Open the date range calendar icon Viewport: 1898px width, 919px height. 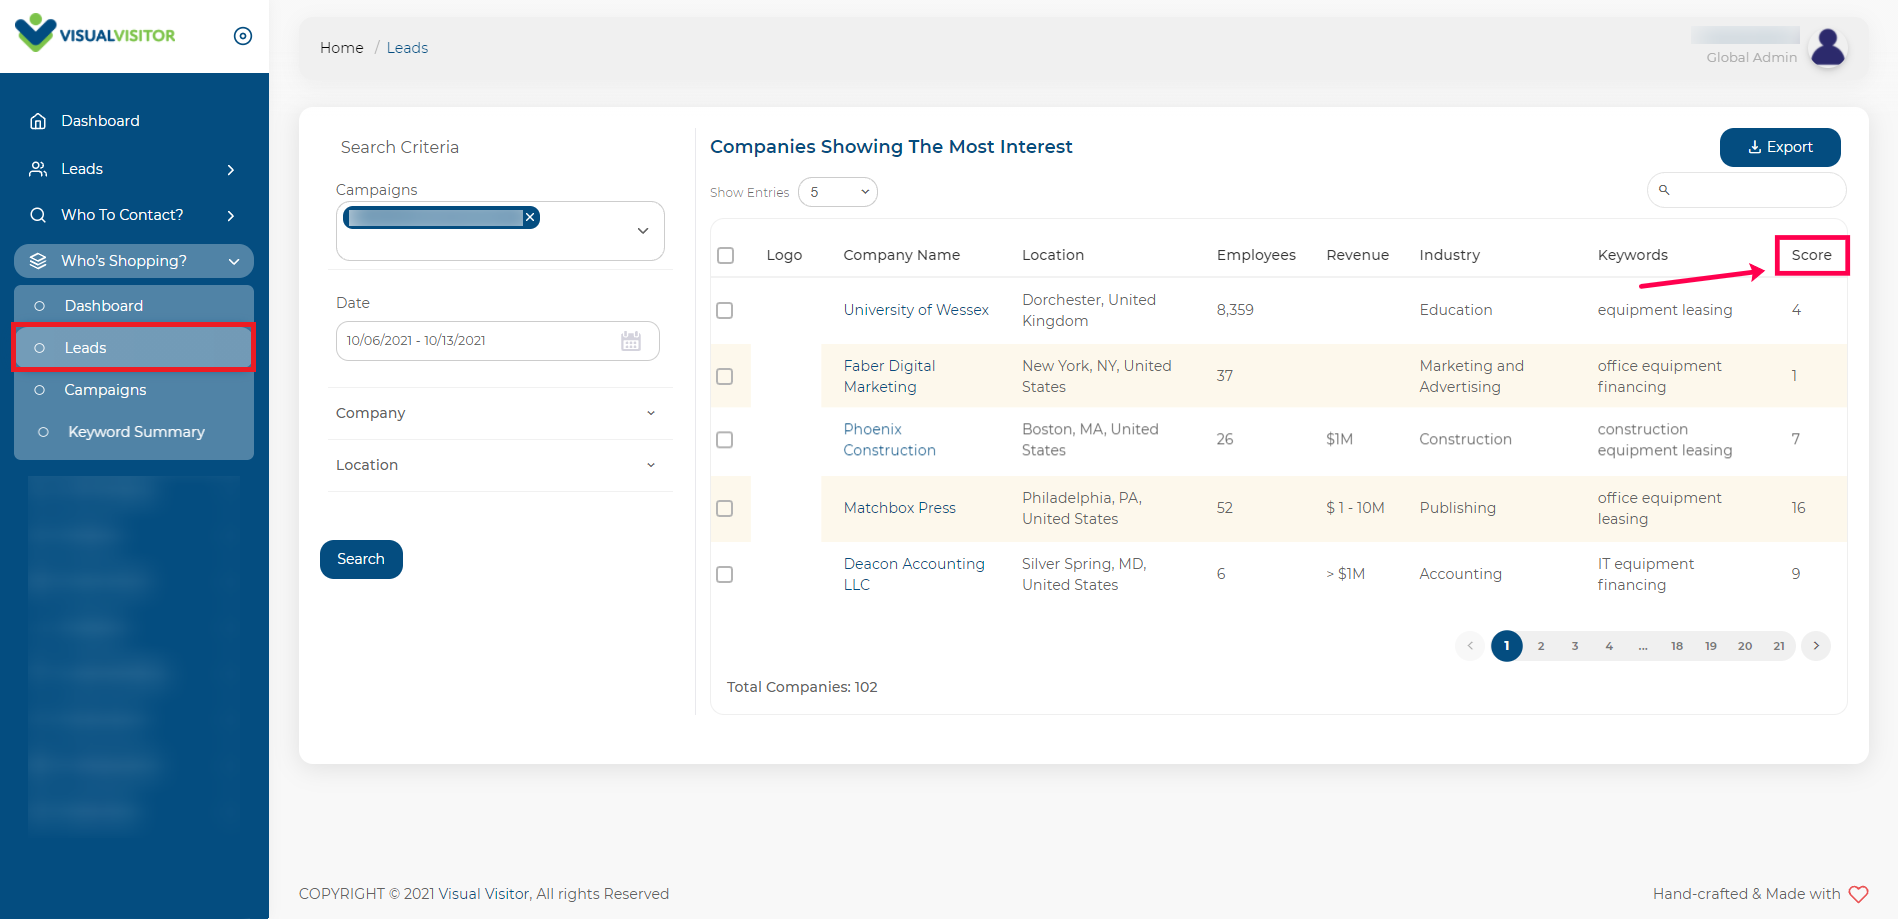631,341
